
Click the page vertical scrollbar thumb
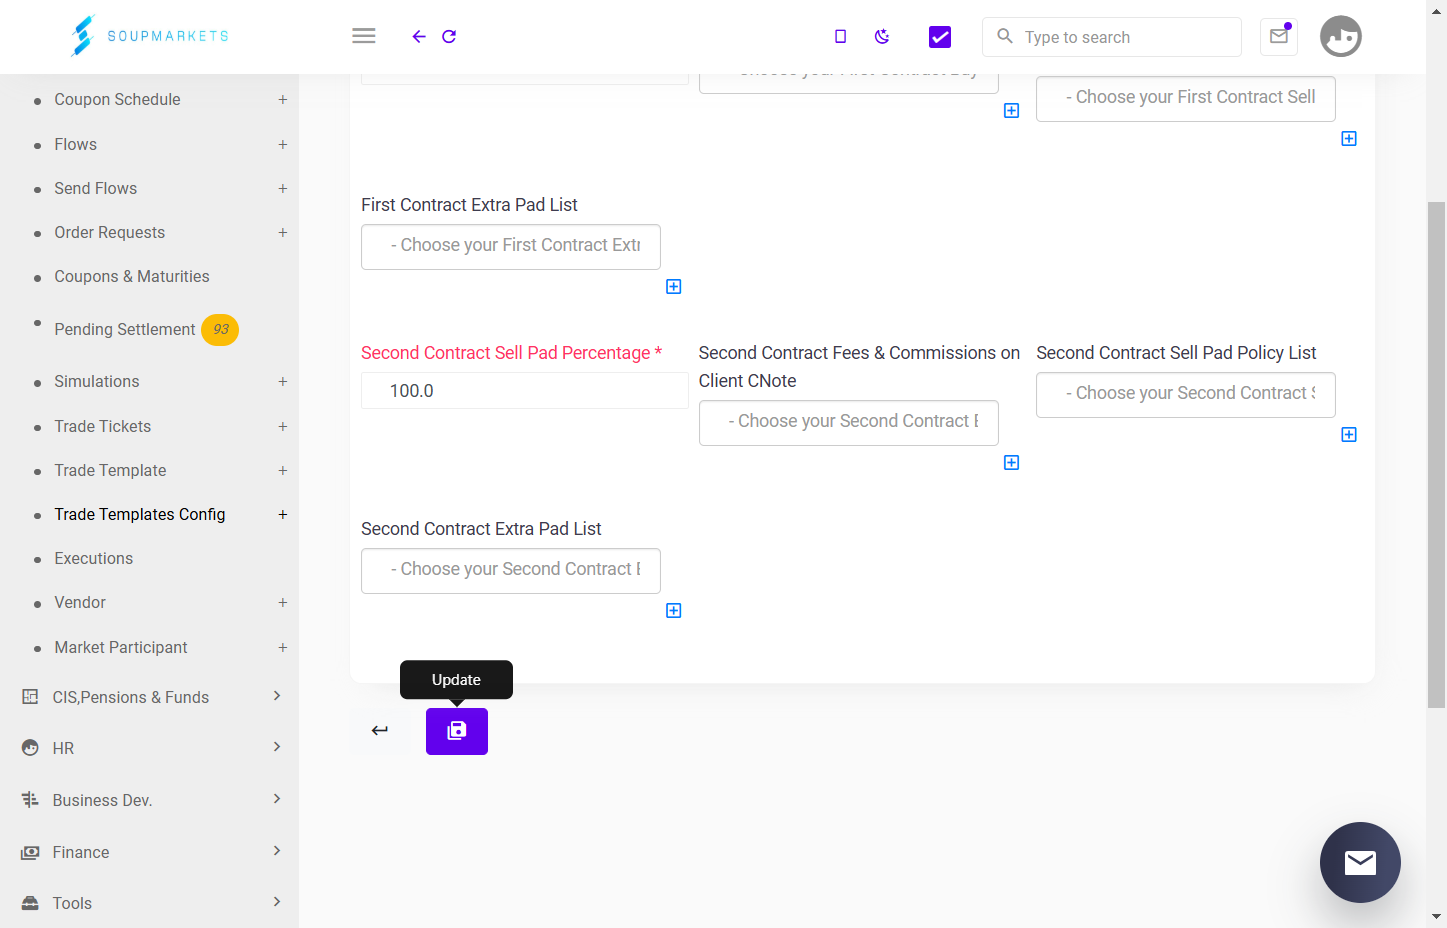click(x=1437, y=455)
